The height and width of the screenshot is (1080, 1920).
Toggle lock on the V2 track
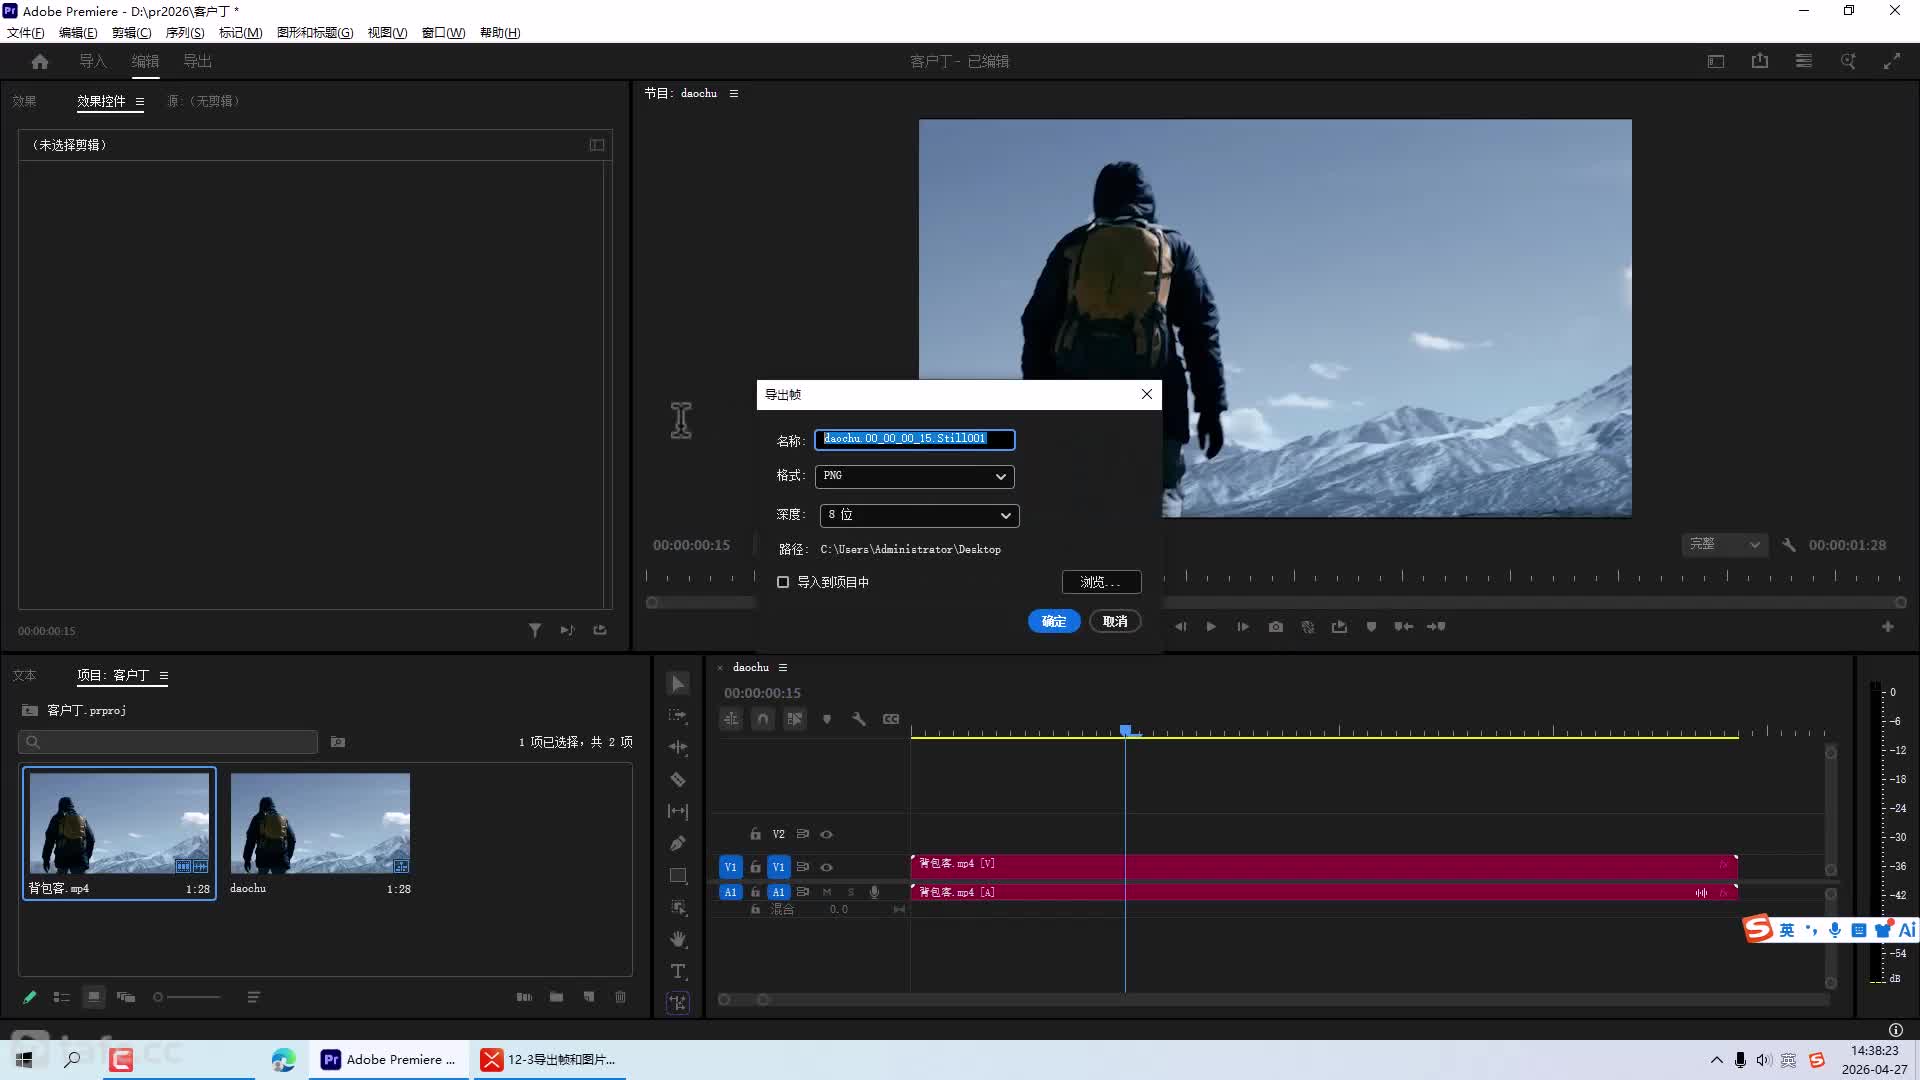[755, 834]
